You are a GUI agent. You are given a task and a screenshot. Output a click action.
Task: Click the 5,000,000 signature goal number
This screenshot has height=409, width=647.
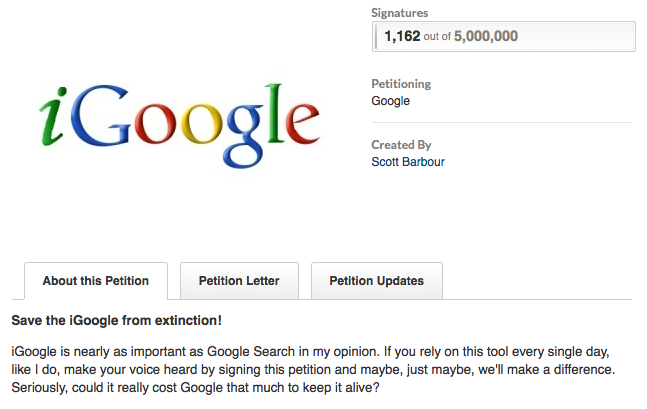[x=486, y=37]
